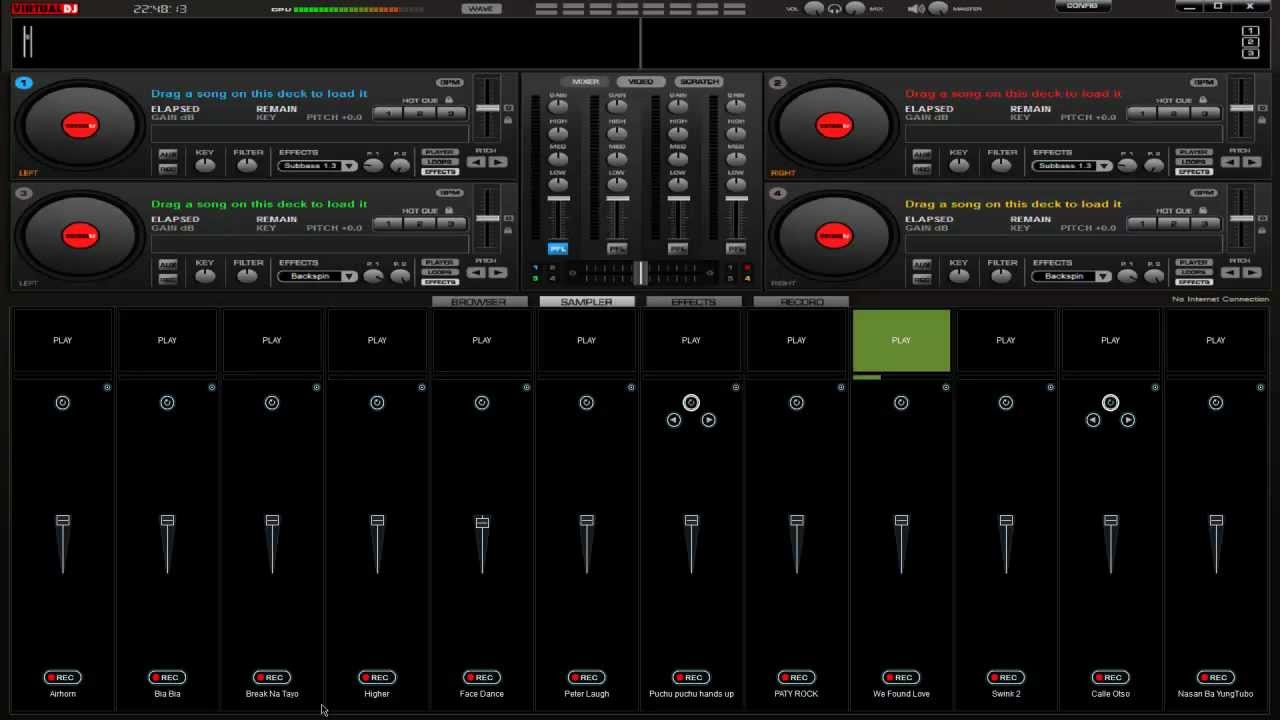Click REC button under Peter Laugh

click(586, 677)
